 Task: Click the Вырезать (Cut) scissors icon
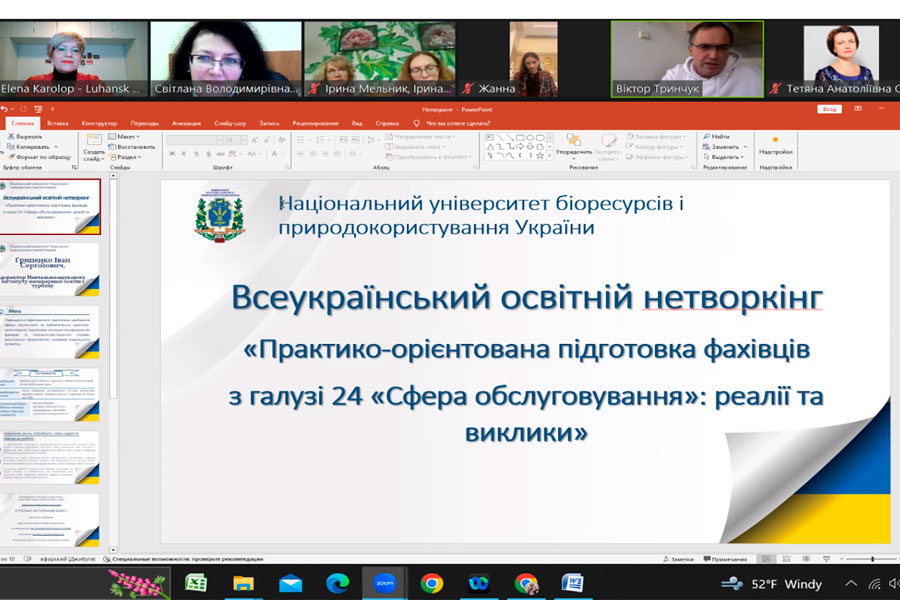9,136
